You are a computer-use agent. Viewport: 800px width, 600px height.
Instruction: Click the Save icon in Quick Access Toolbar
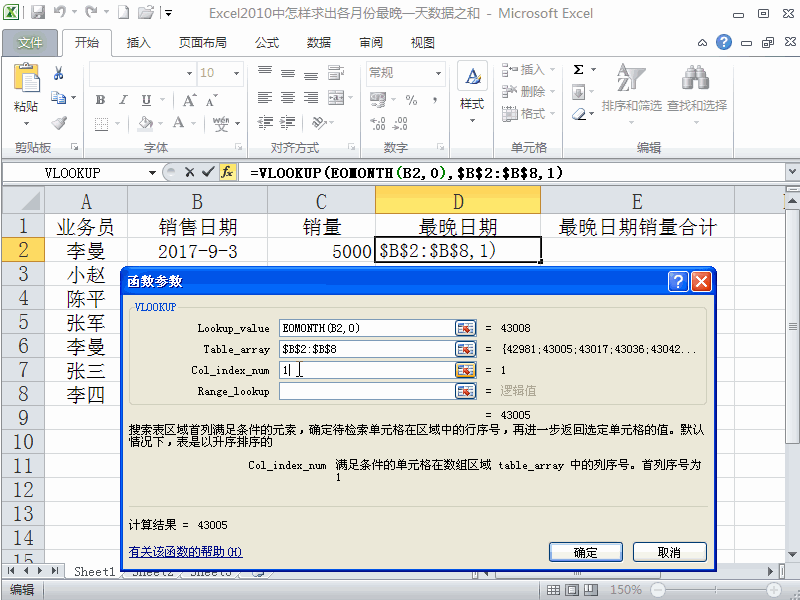pos(37,12)
